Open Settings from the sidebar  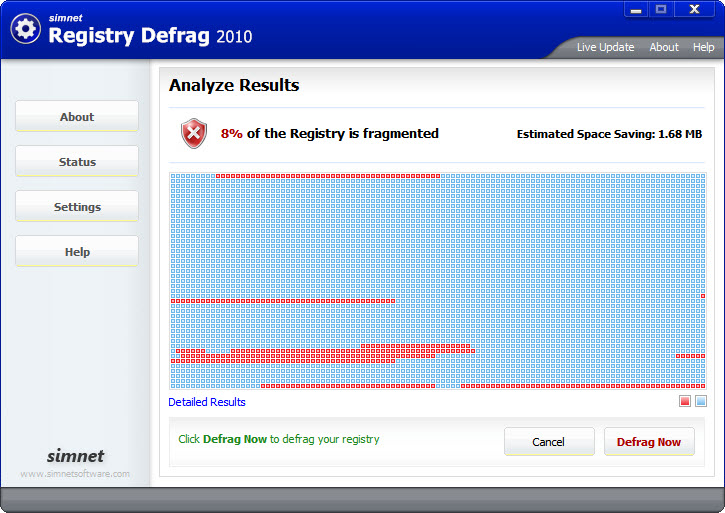click(x=77, y=207)
